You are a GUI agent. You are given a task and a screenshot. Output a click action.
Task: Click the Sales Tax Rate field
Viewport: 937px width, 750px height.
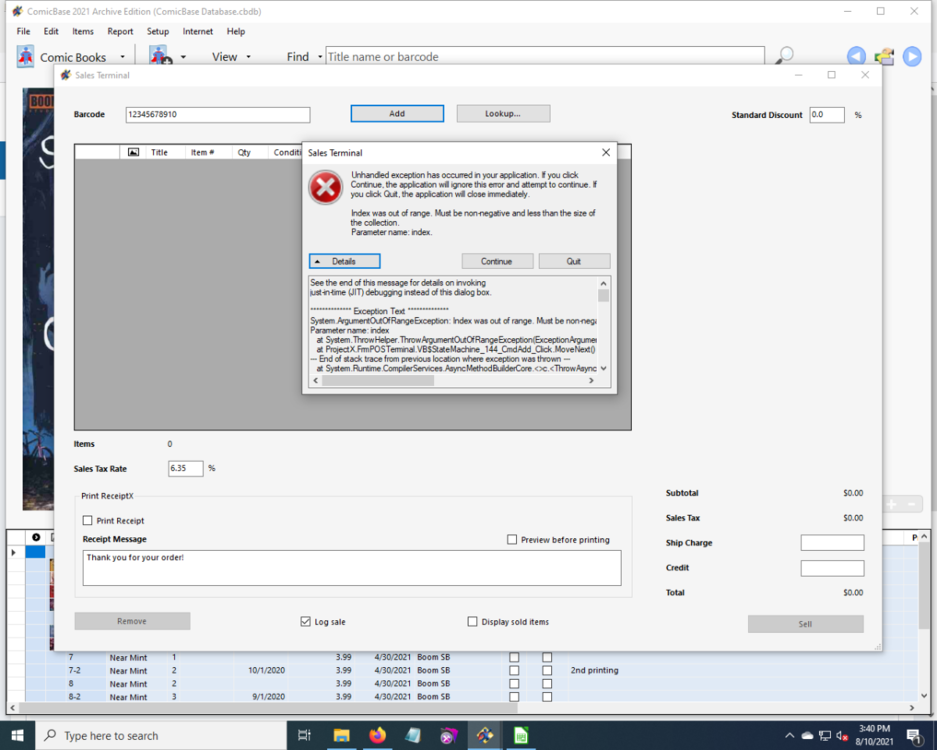185,468
